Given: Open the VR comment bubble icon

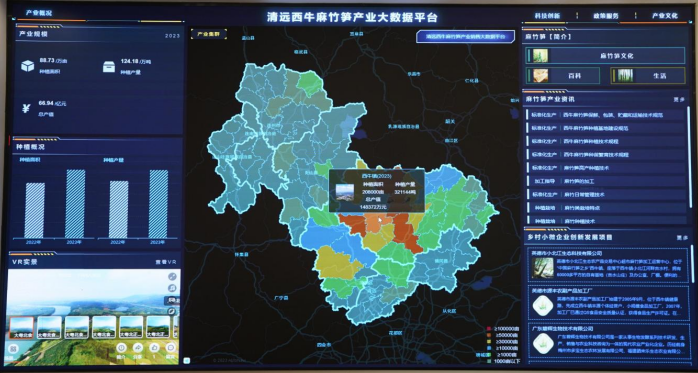Looking at the screenshot, I should click(170, 347).
